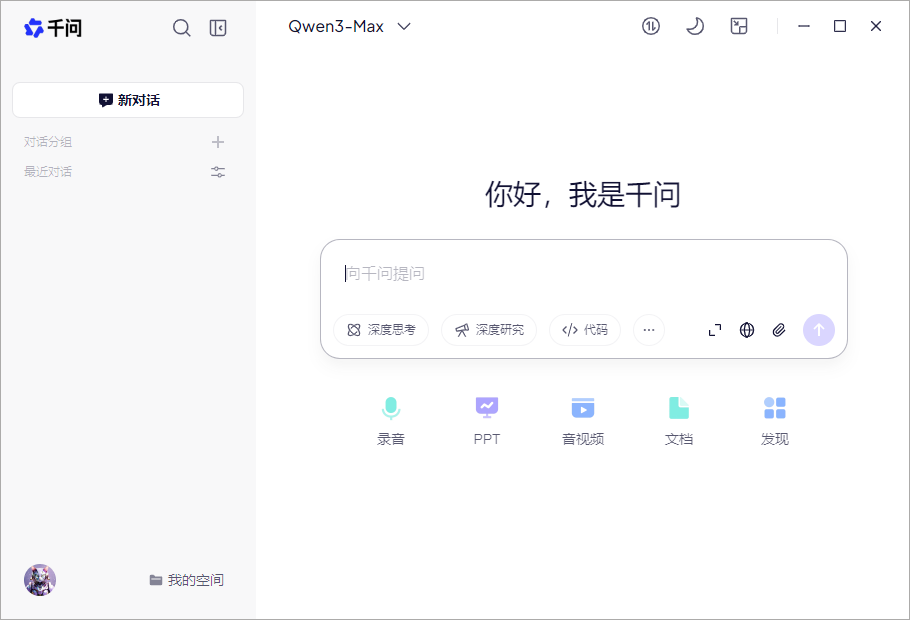Click the Qianwen logo in sidebar
Image resolution: width=910 pixels, height=620 pixels.
coord(53,27)
